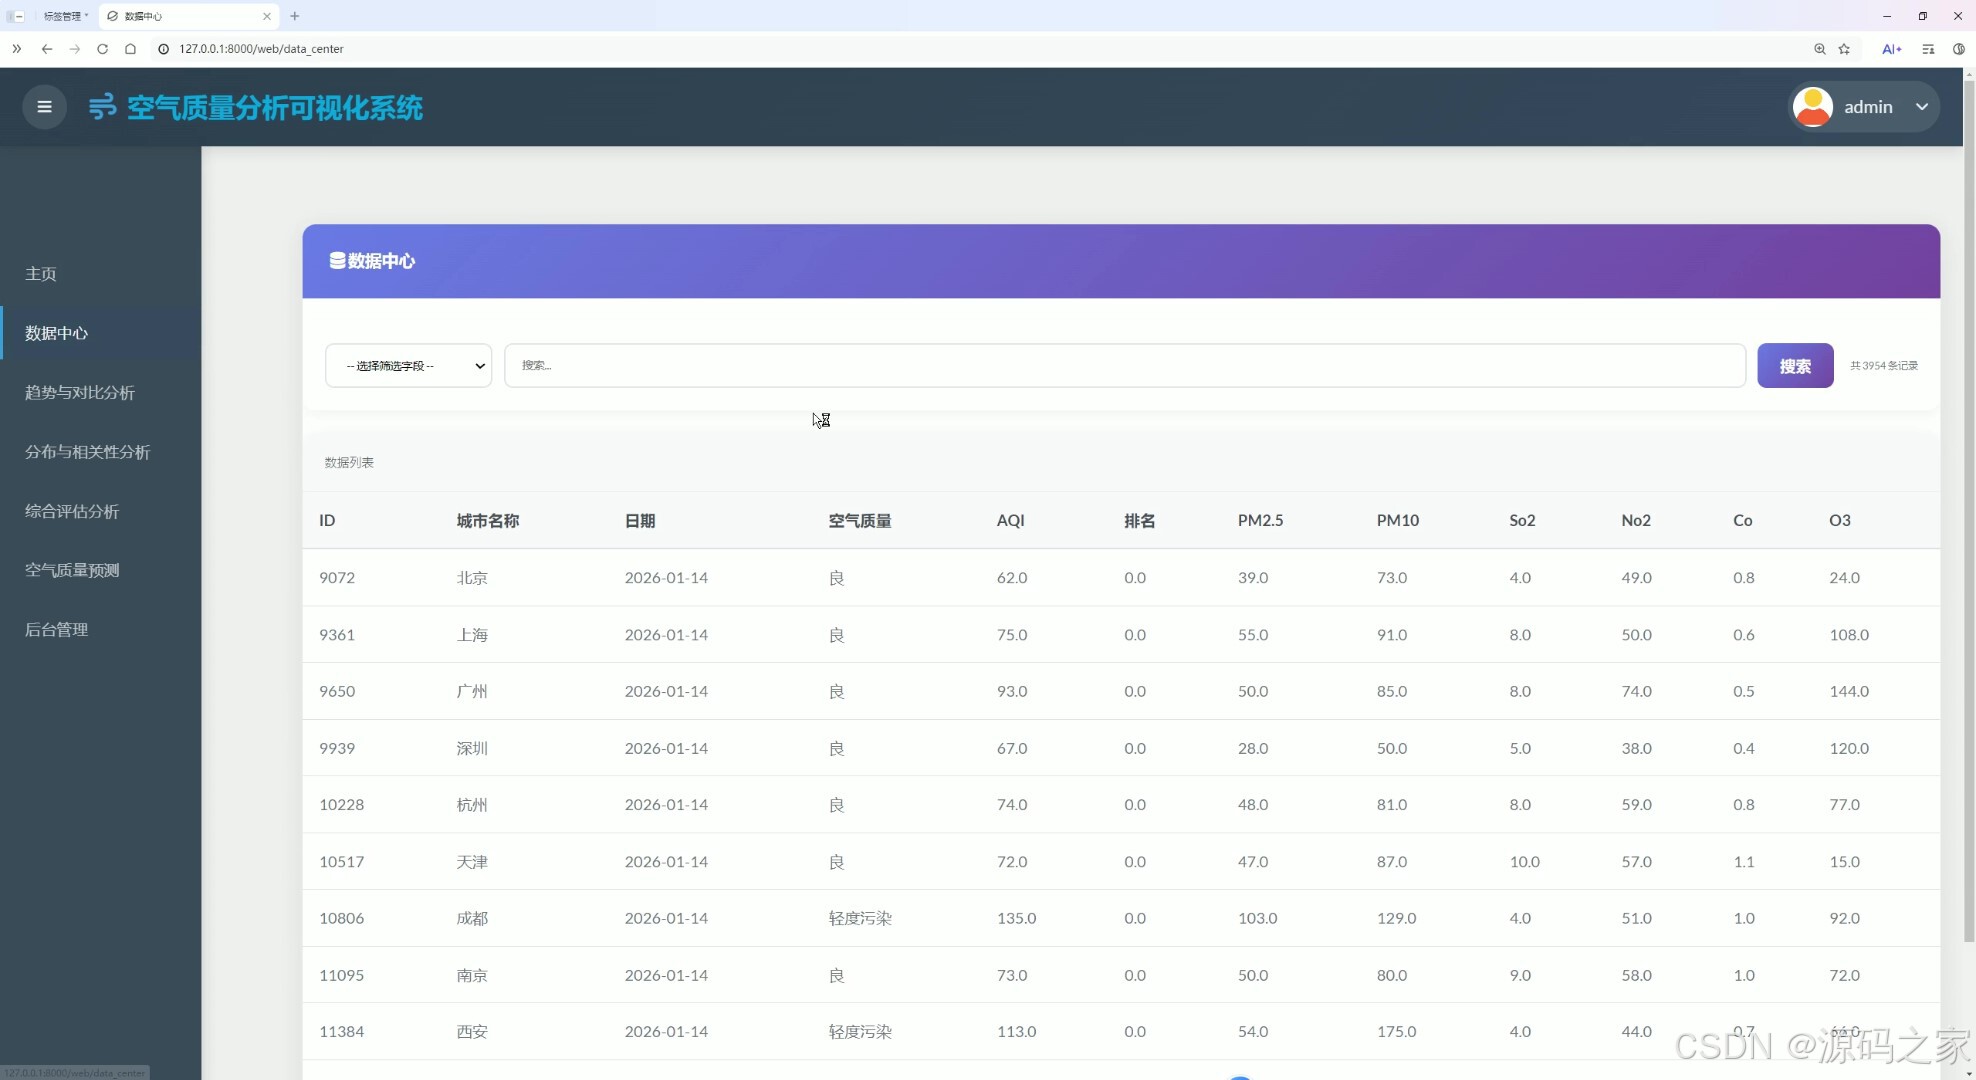Viewport: 1976px width, 1080px height.
Task: Click the admin avatar image
Action: [1812, 107]
